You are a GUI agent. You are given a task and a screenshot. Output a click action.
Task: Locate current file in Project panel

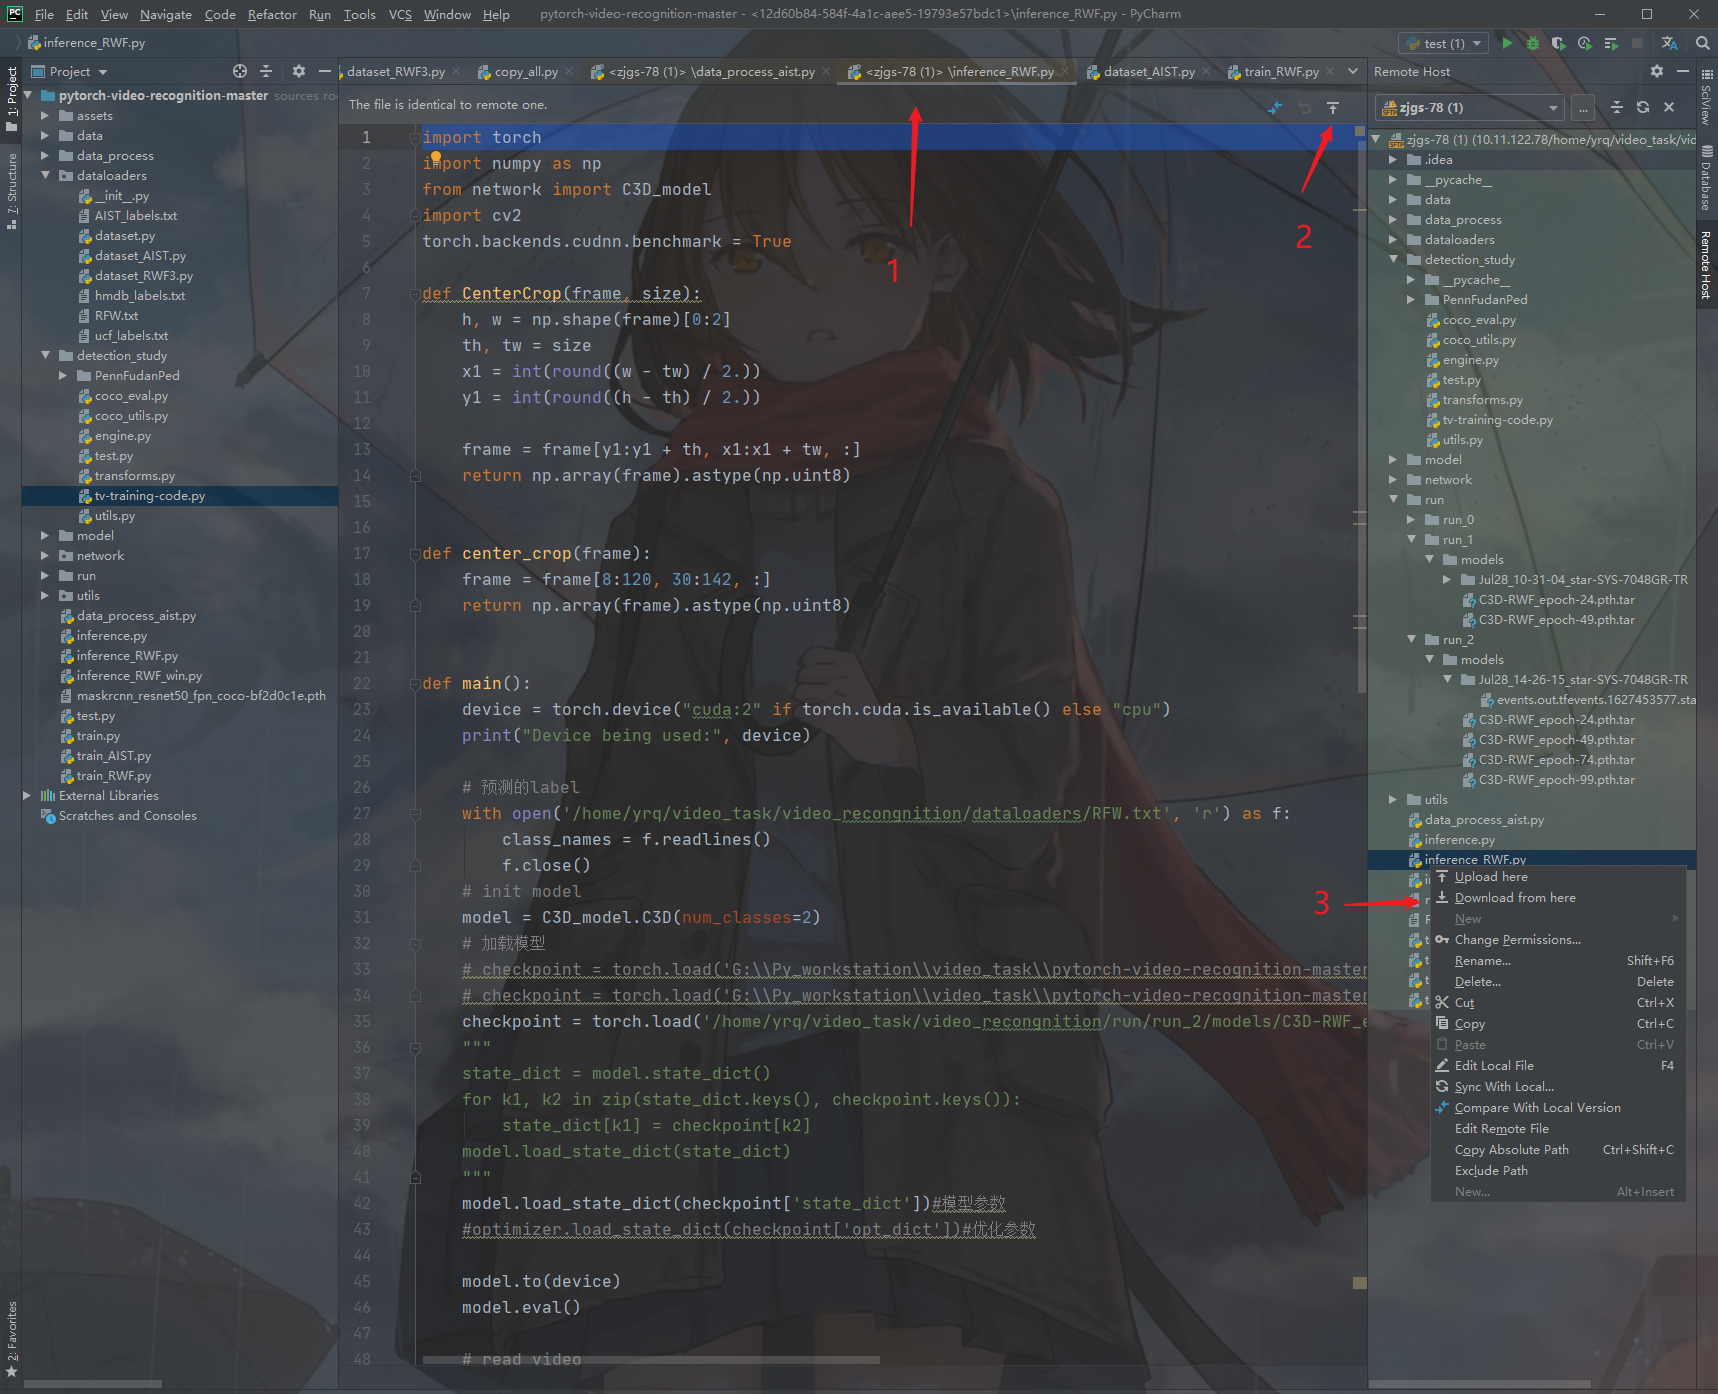click(x=240, y=71)
